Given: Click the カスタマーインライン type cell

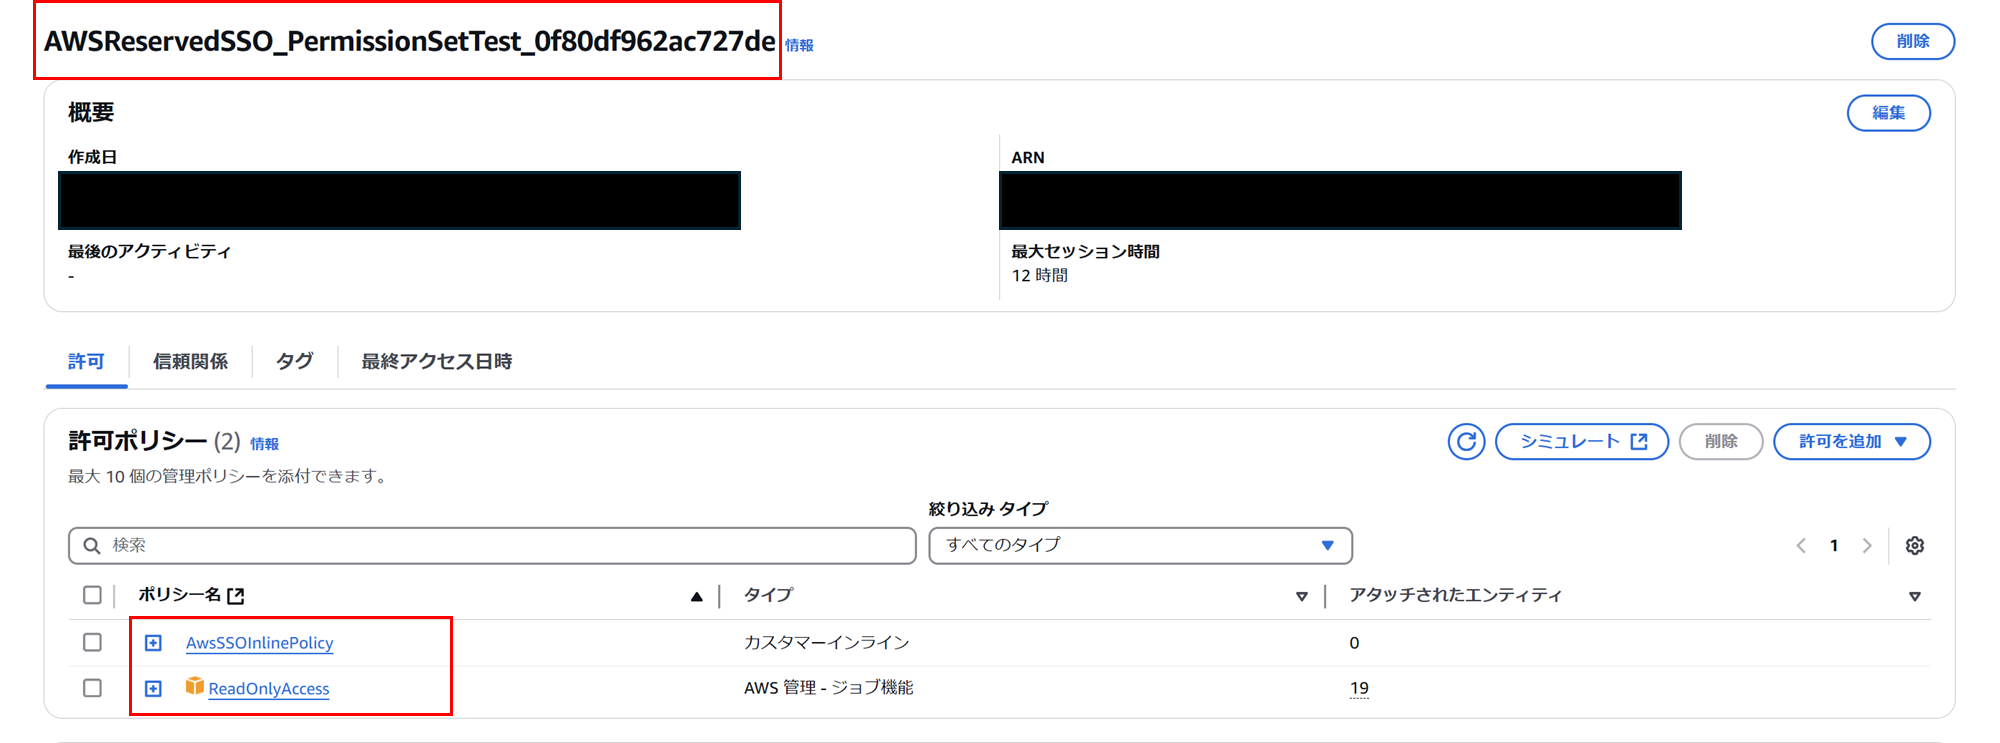Looking at the screenshot, I should pos(826,642).
